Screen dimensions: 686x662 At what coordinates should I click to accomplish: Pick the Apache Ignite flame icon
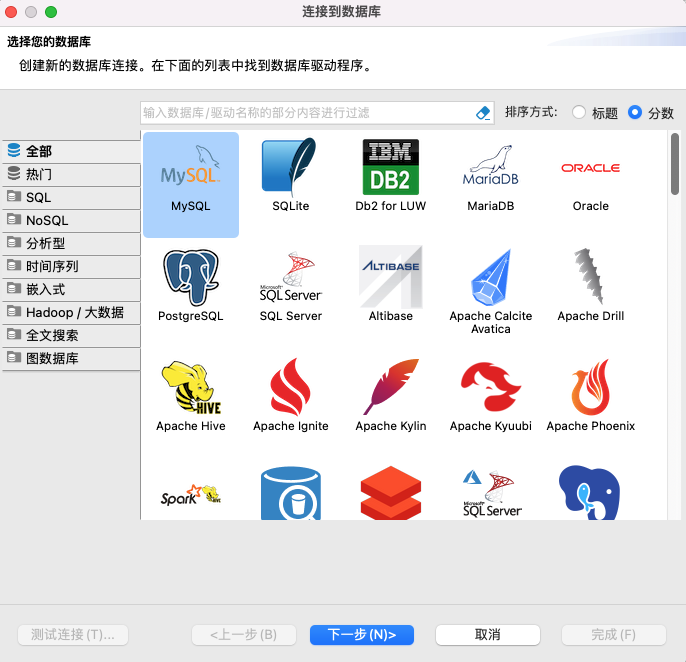290,387
